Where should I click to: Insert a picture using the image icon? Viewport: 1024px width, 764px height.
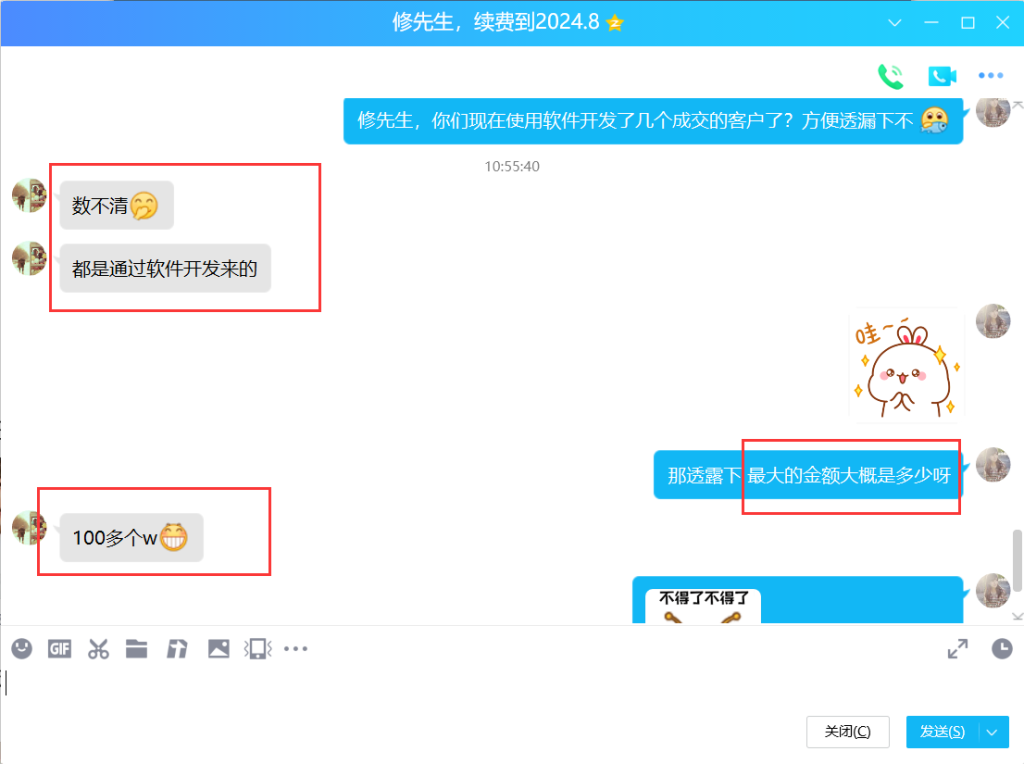pos(218,649)
